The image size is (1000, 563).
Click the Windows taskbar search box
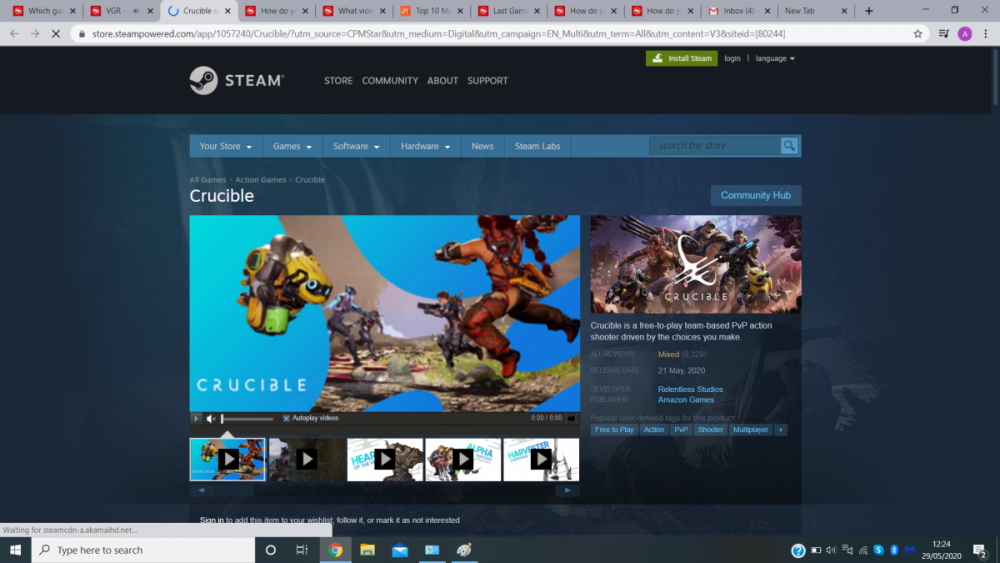[143, 550]
